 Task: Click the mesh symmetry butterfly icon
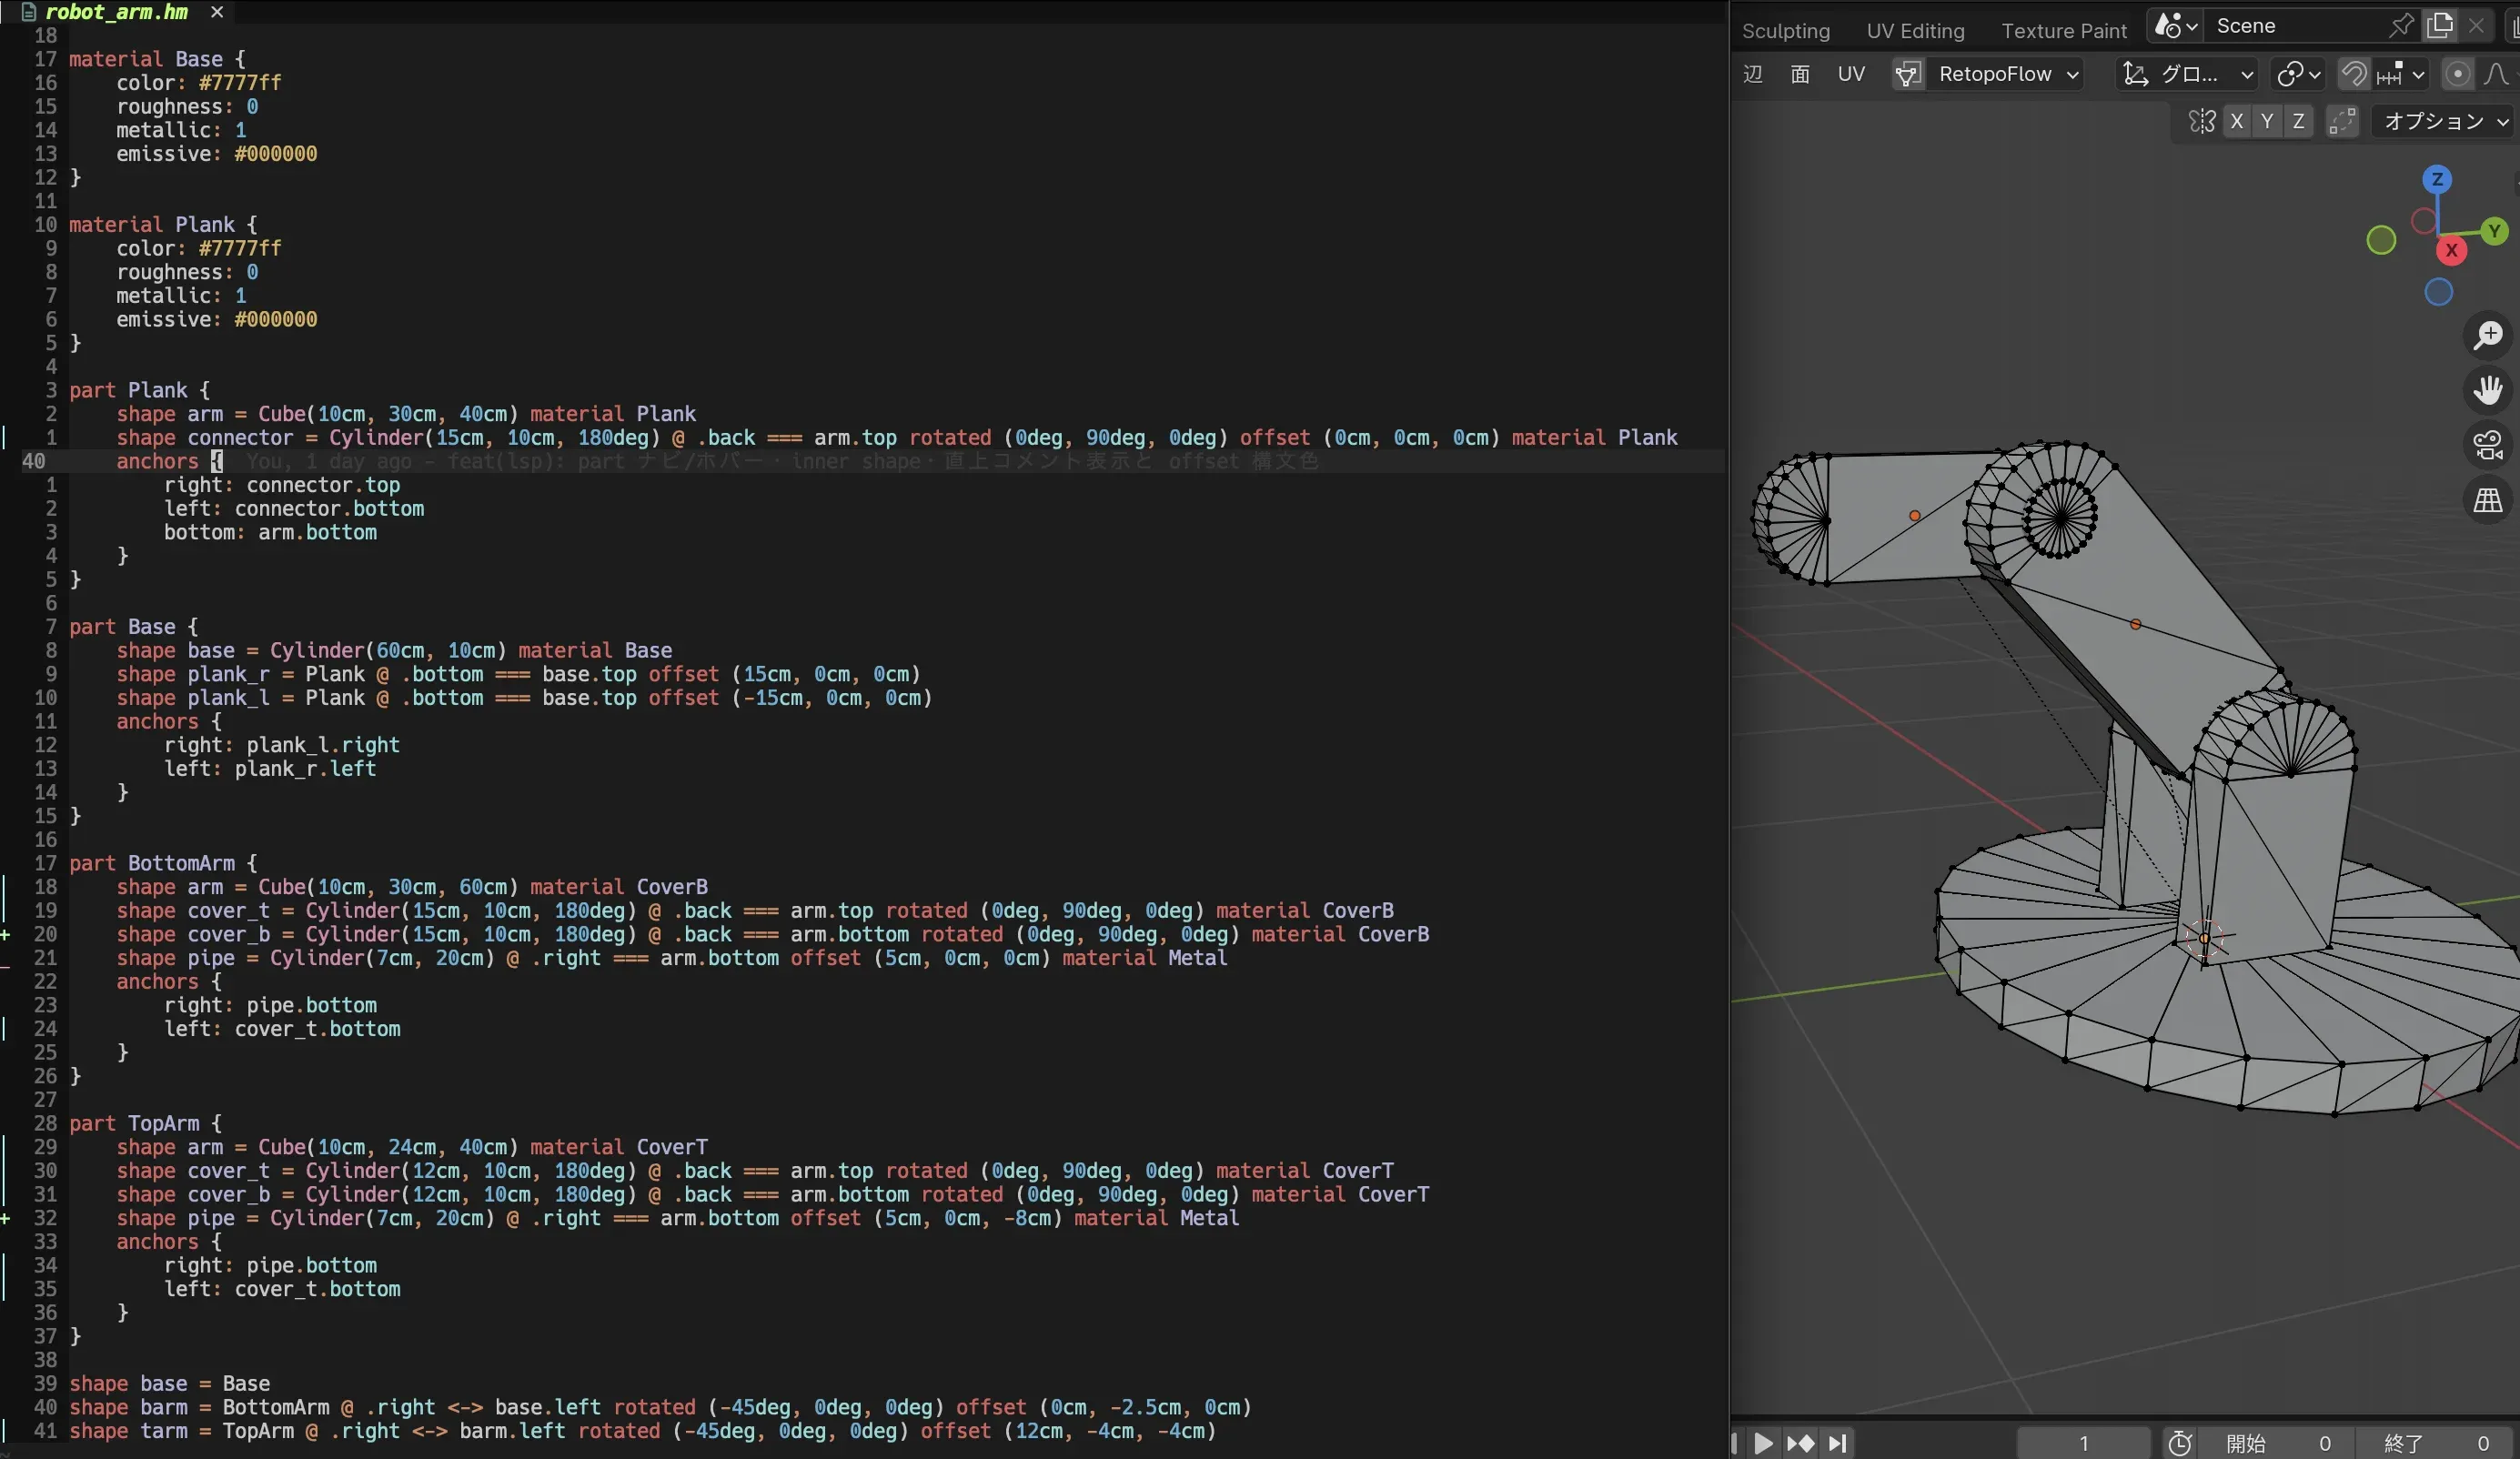2202,122
